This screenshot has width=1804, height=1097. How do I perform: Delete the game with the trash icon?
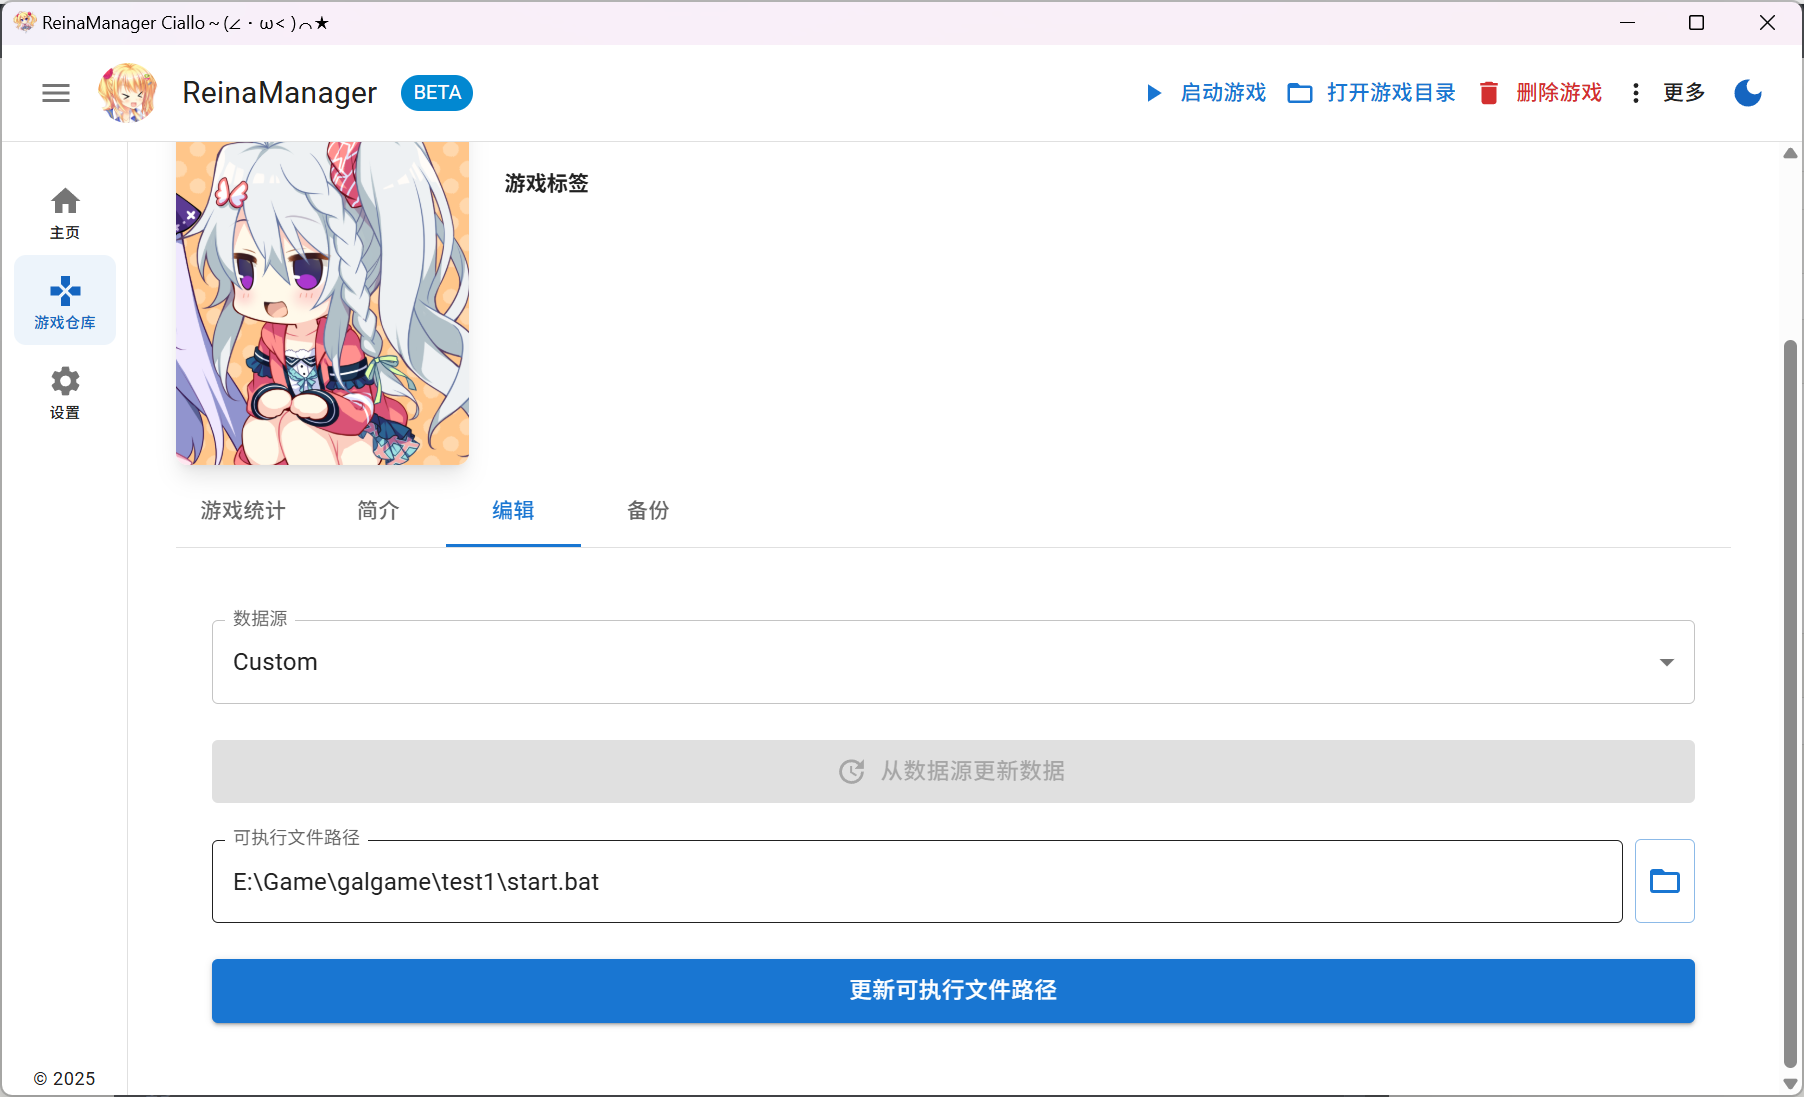pos(1490,92)
